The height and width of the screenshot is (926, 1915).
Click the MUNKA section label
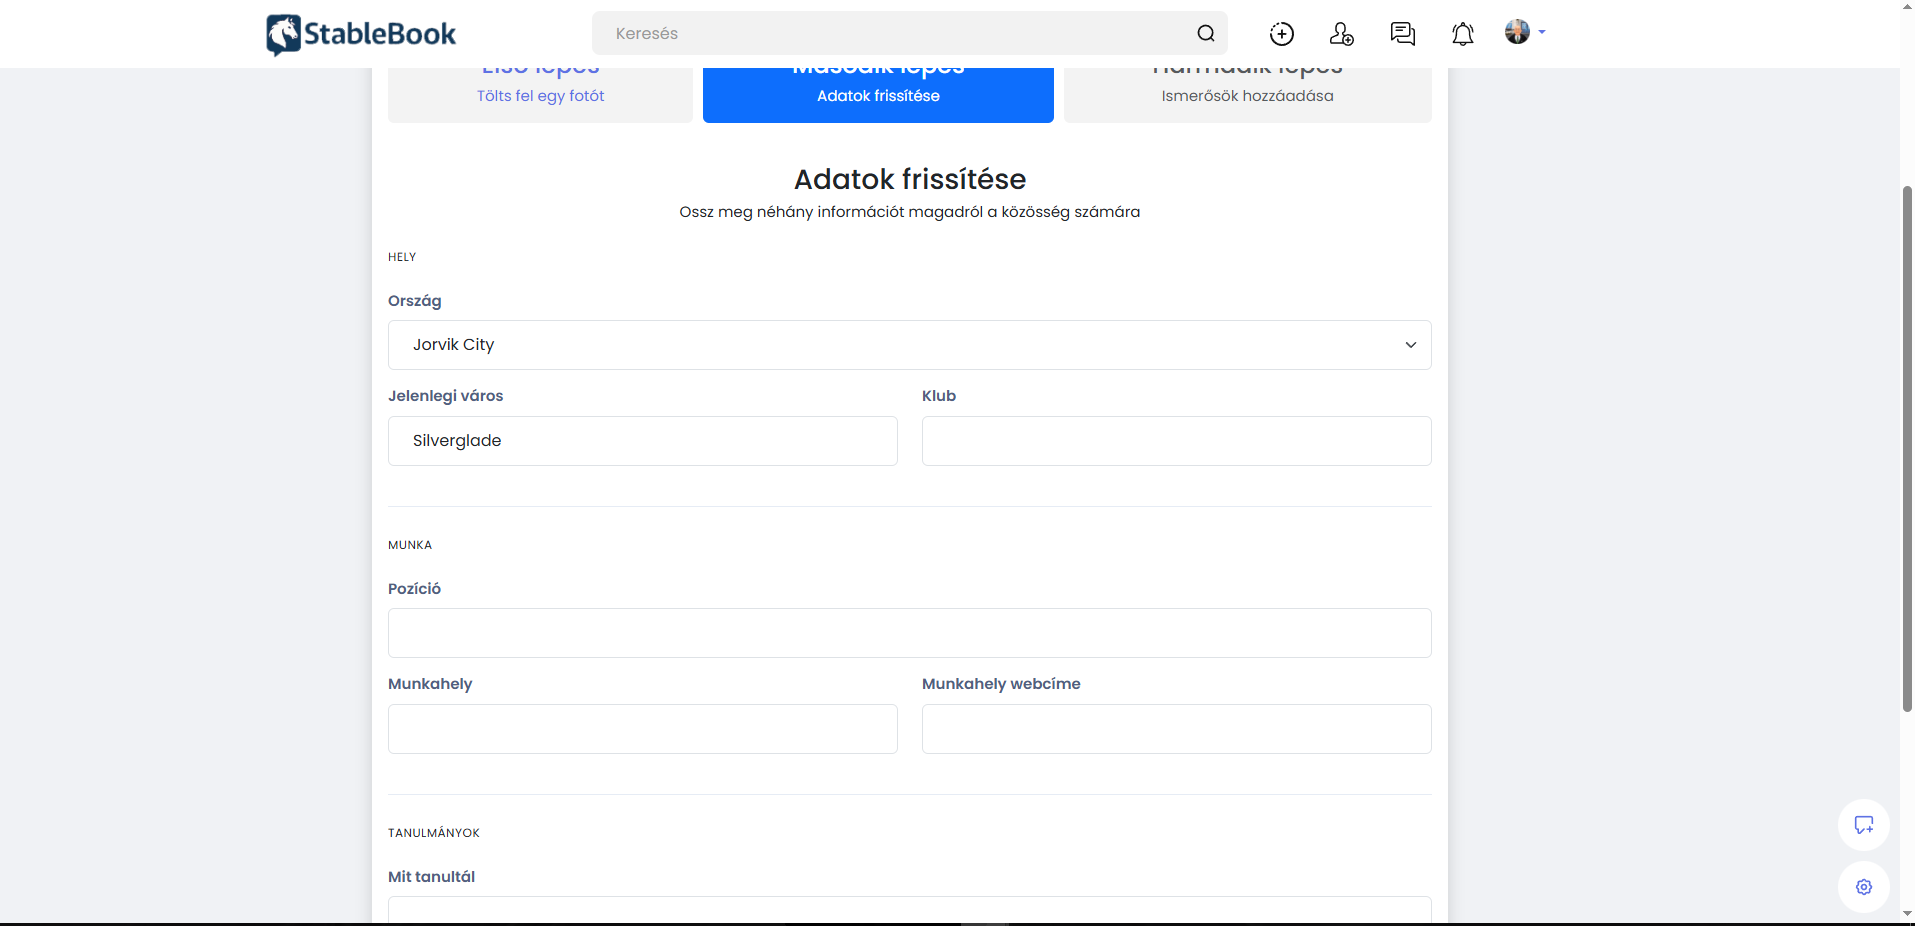[x=410, y=545]
